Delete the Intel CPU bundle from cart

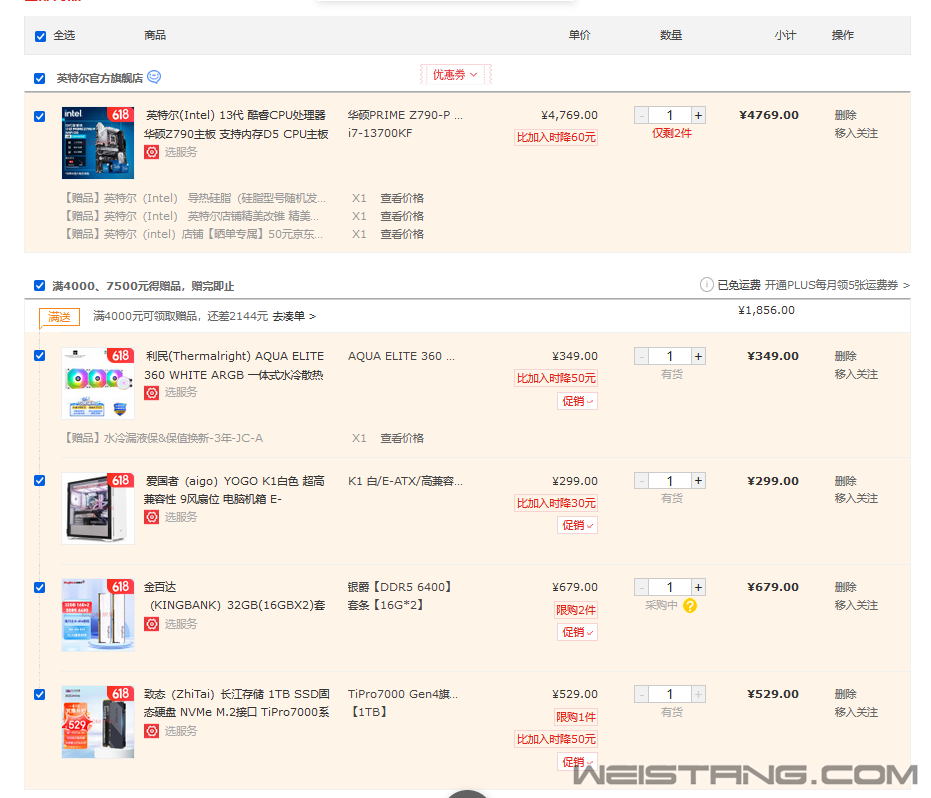(846, 115)
